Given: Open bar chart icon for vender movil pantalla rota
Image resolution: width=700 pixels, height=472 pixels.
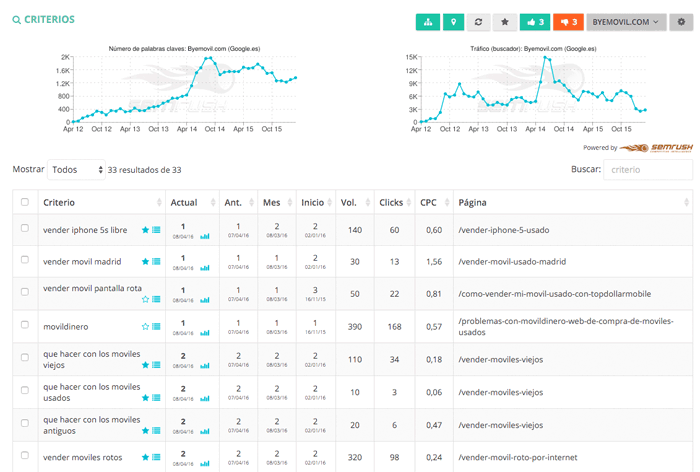Looking at the screenshot, I should pos(205,300).
